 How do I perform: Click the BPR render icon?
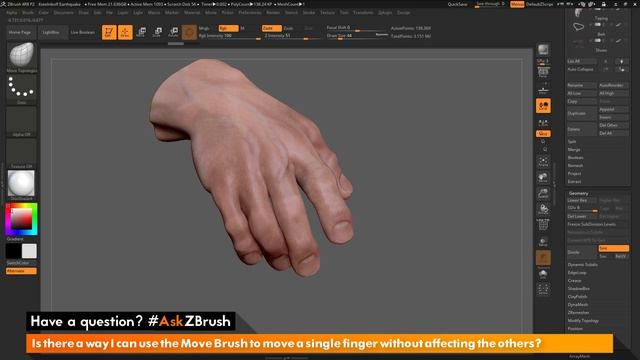pyautogui.click(x=543, y=50)
